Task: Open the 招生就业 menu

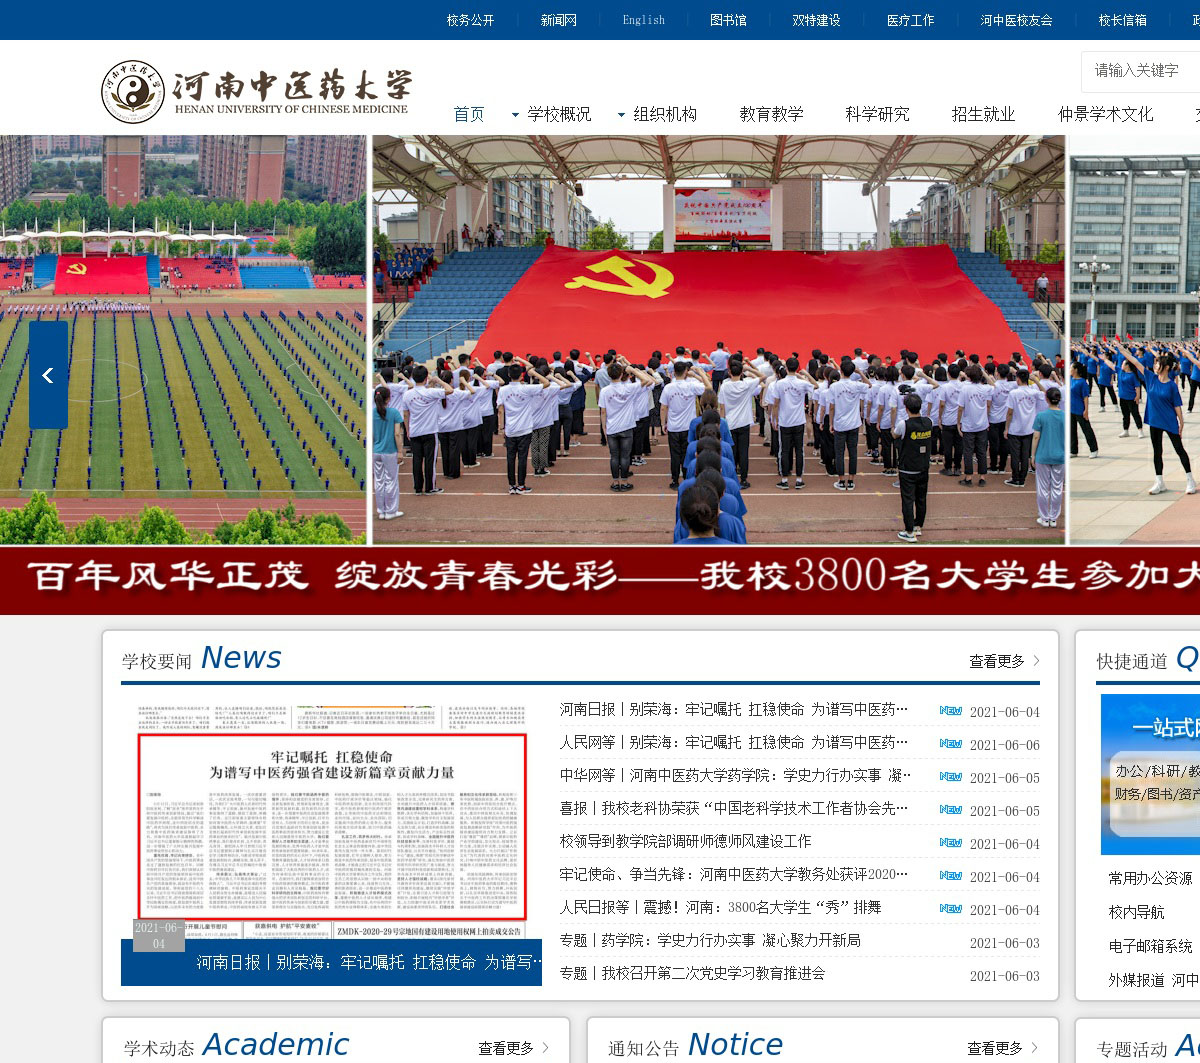Action: point(983,115)
